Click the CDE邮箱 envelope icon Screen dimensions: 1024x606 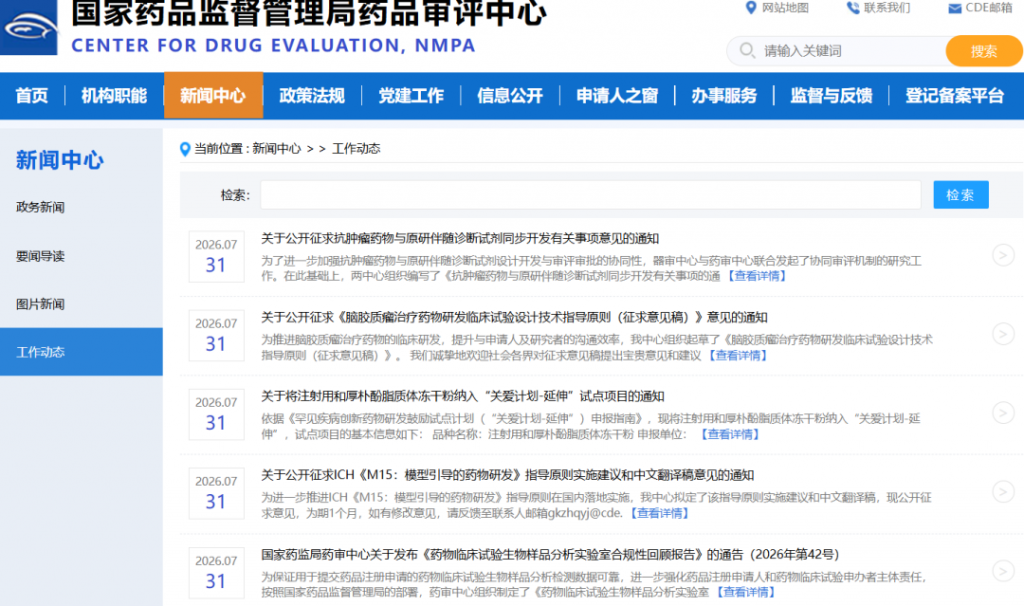point(954,8)
